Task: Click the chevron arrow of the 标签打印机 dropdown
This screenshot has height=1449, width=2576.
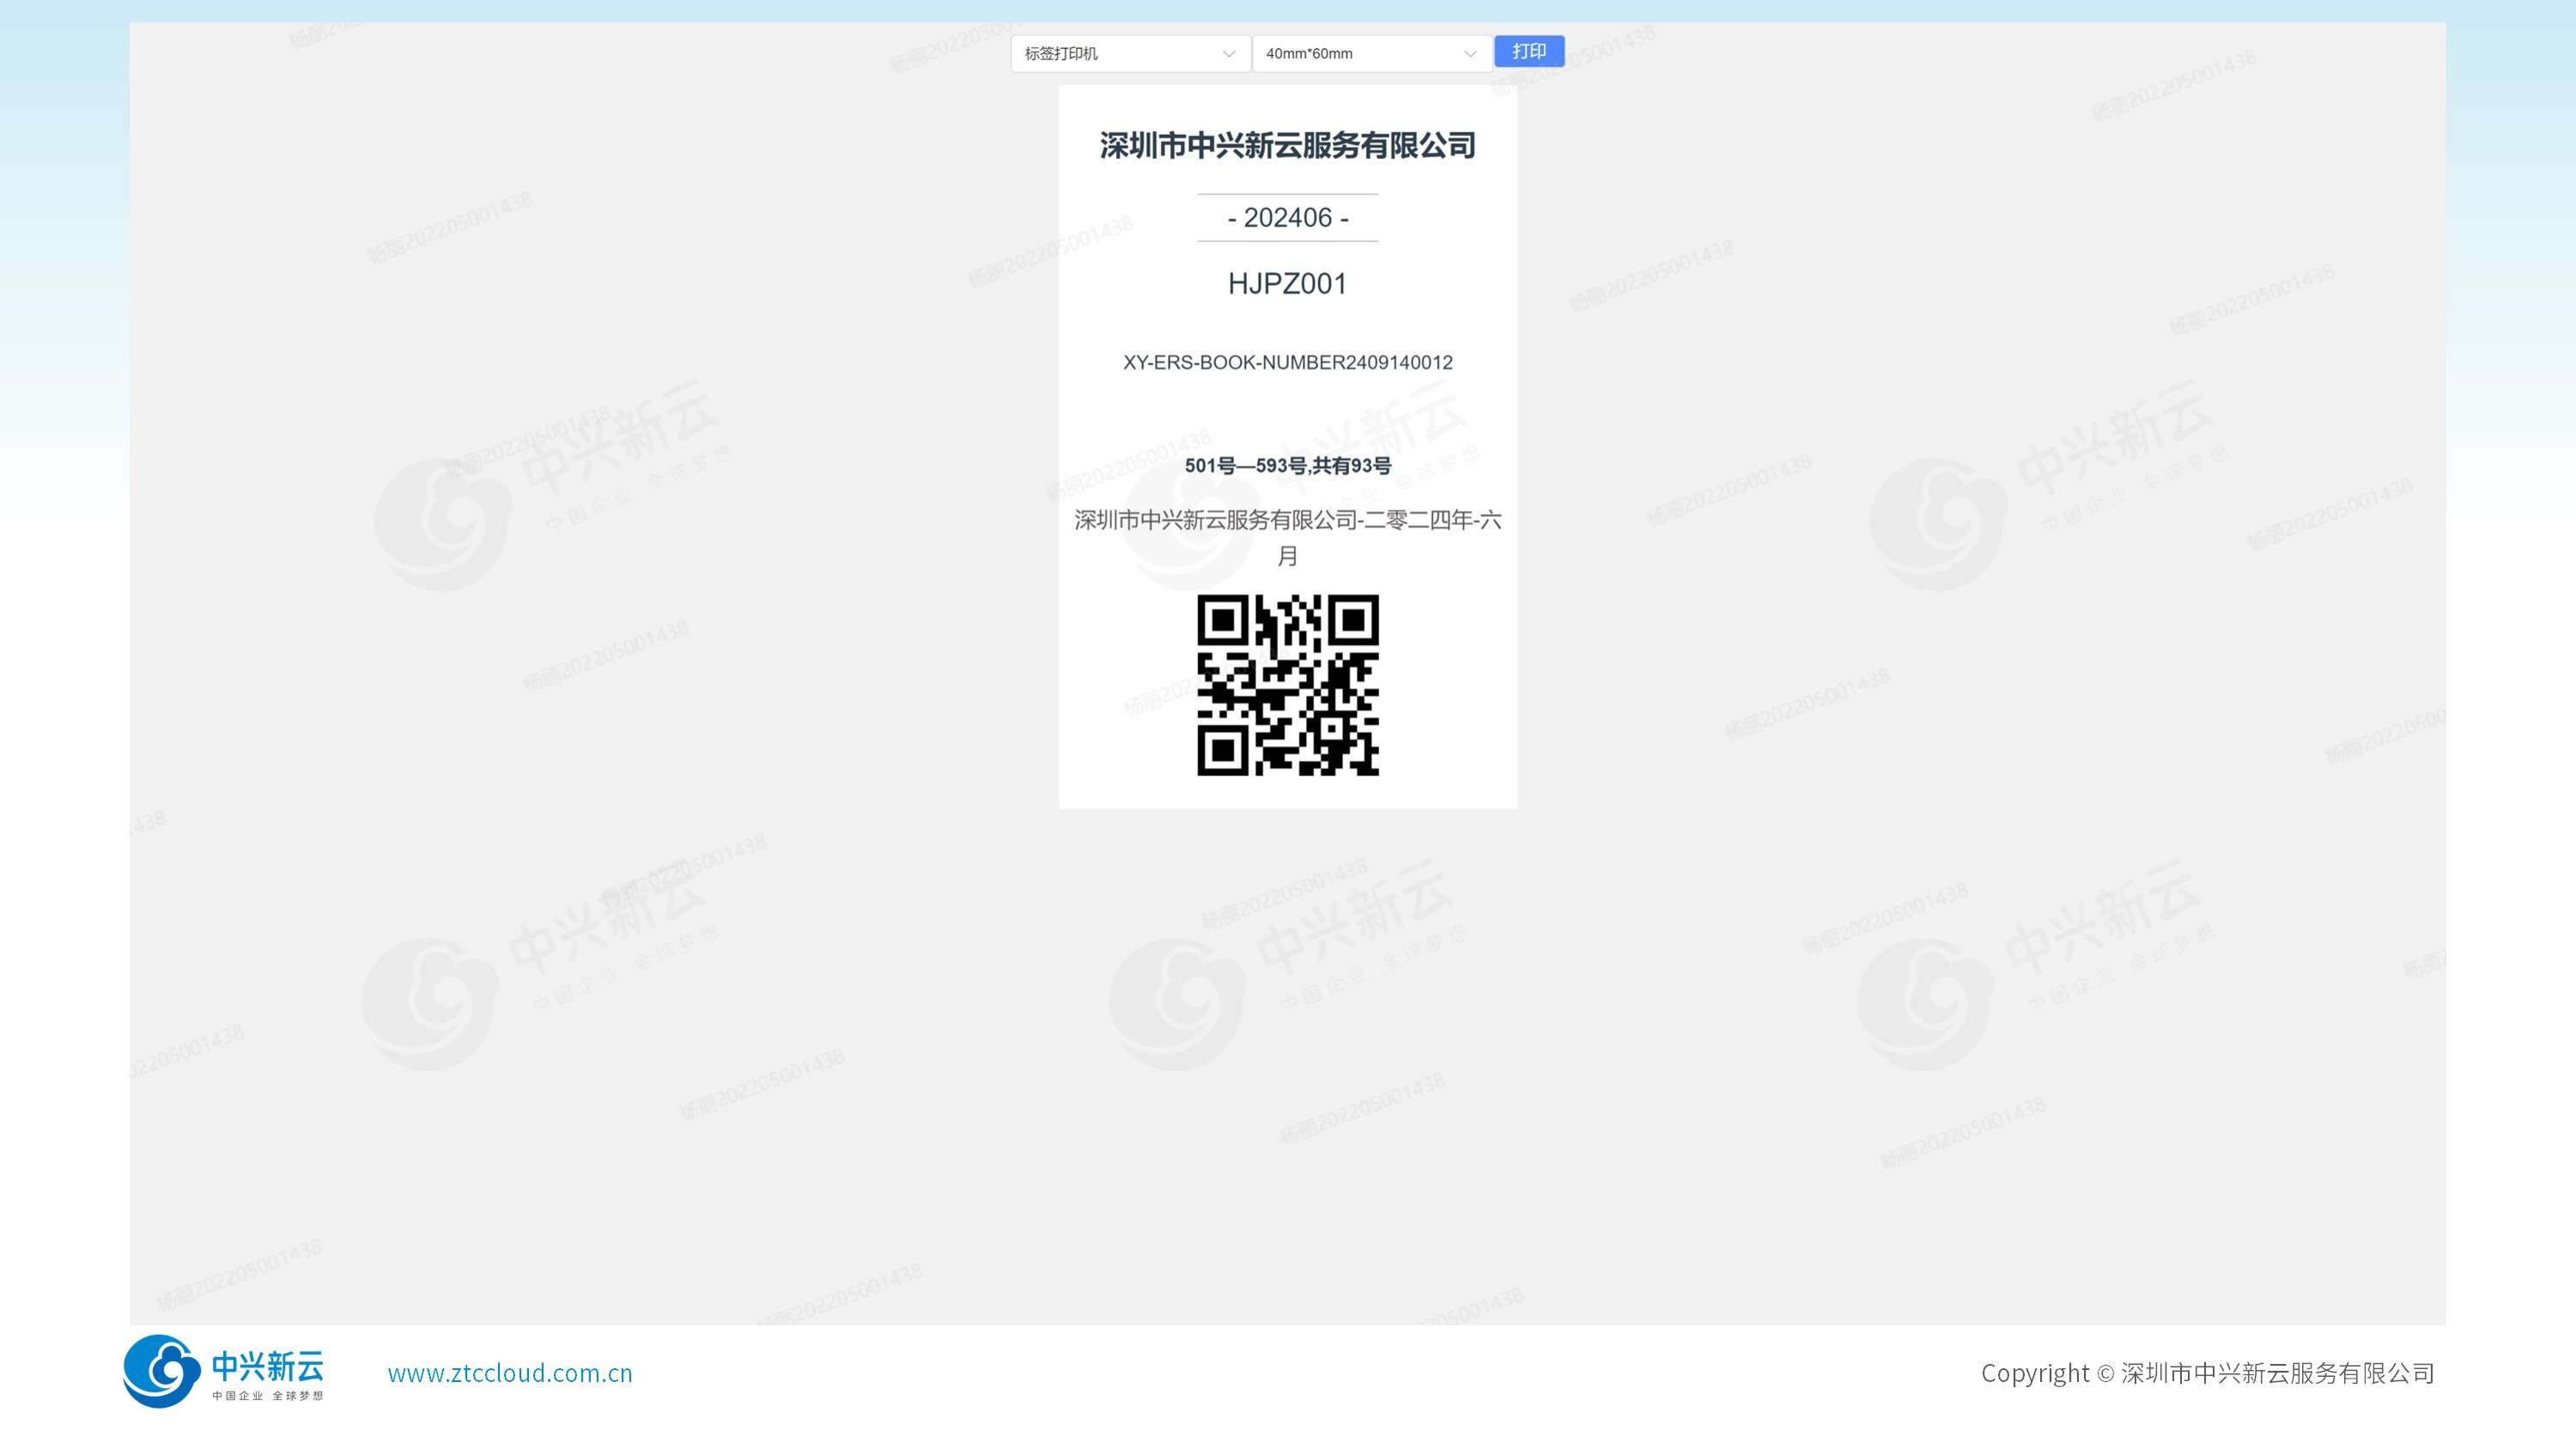Action: (x=1229, y=54)
